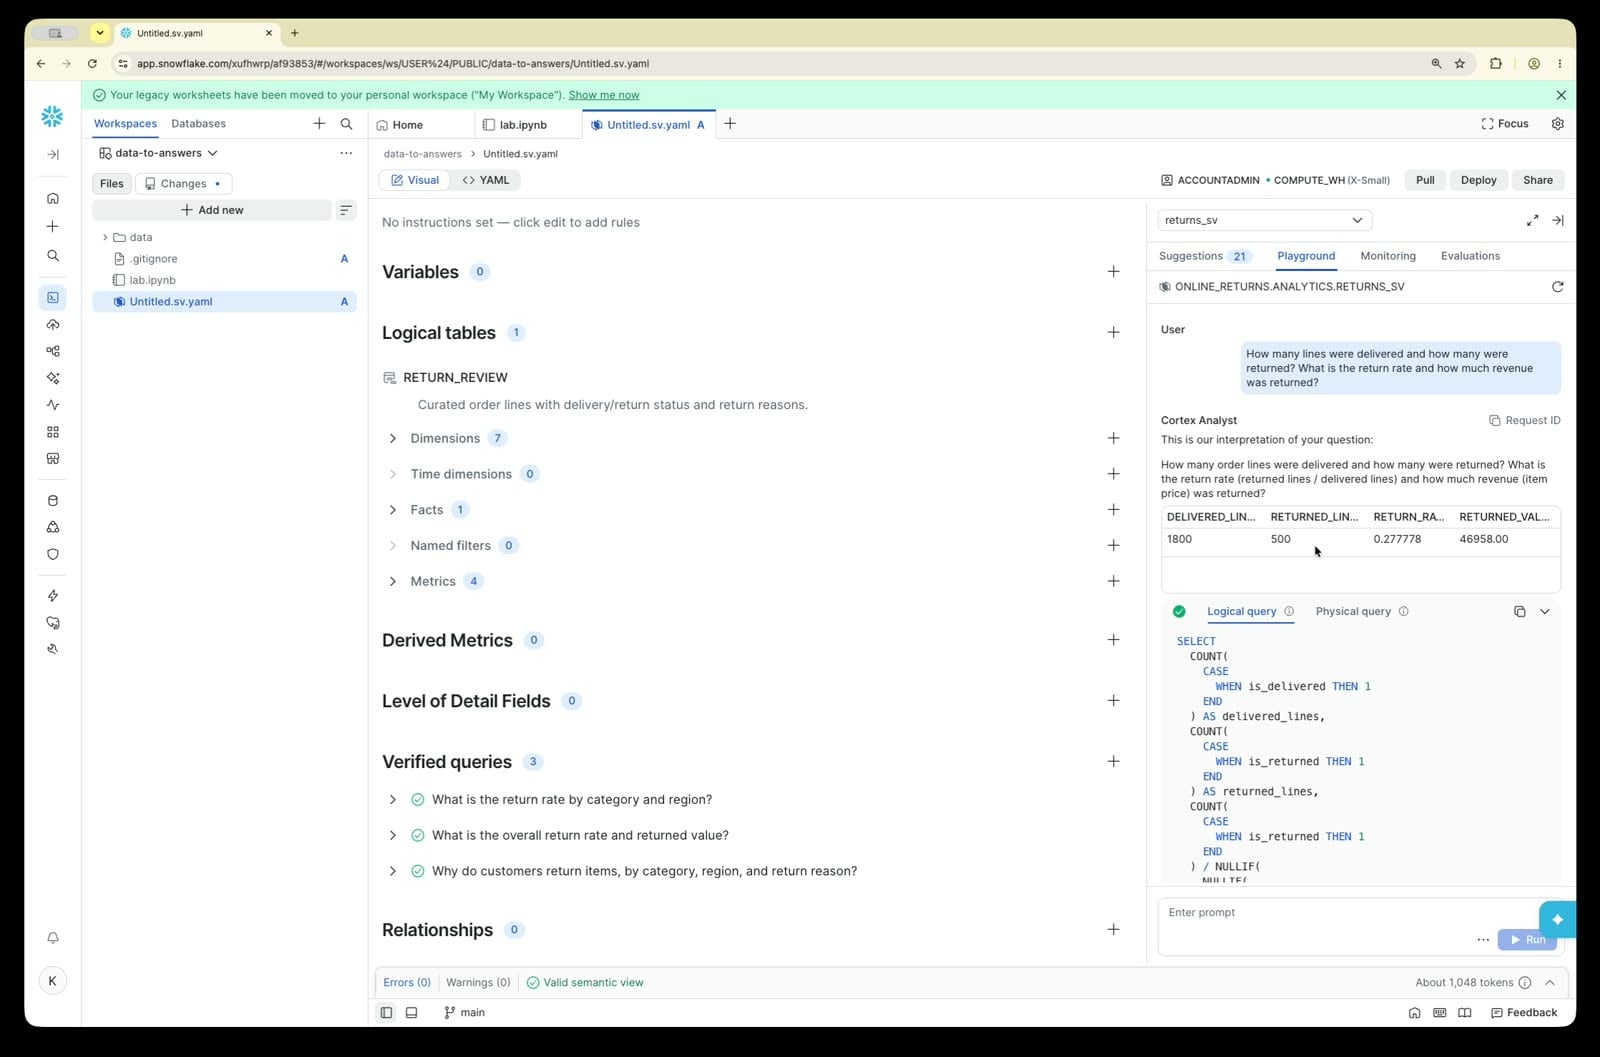Copy the logical query

[x=1519, y=611]
